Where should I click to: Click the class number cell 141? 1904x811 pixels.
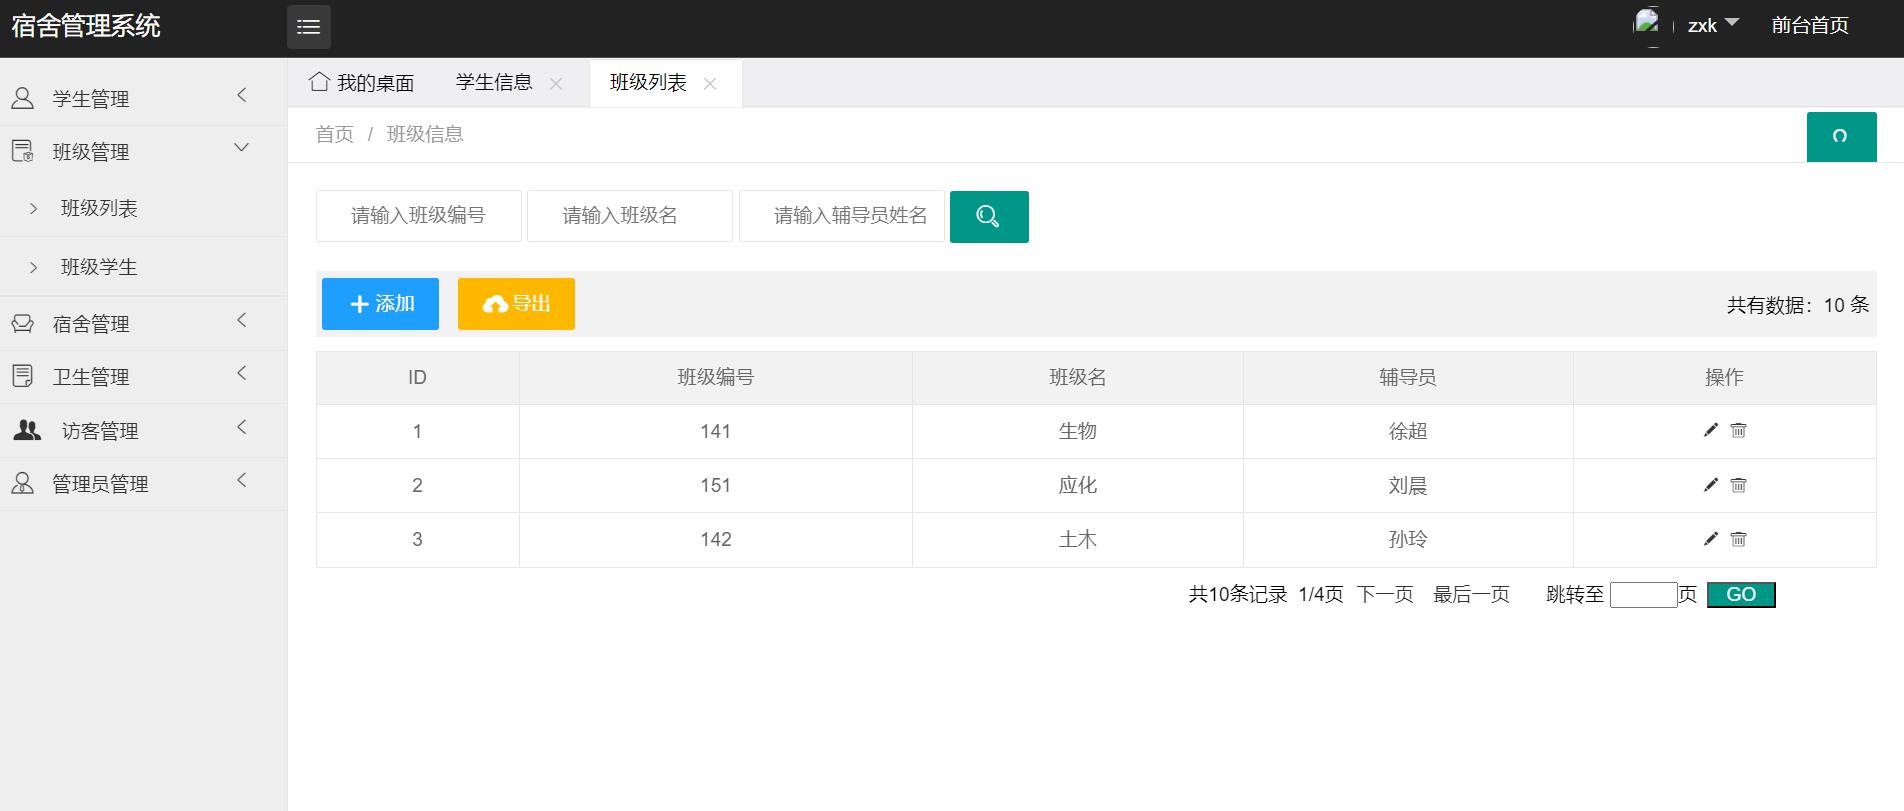pyautogui.click(x=716, y=431)
